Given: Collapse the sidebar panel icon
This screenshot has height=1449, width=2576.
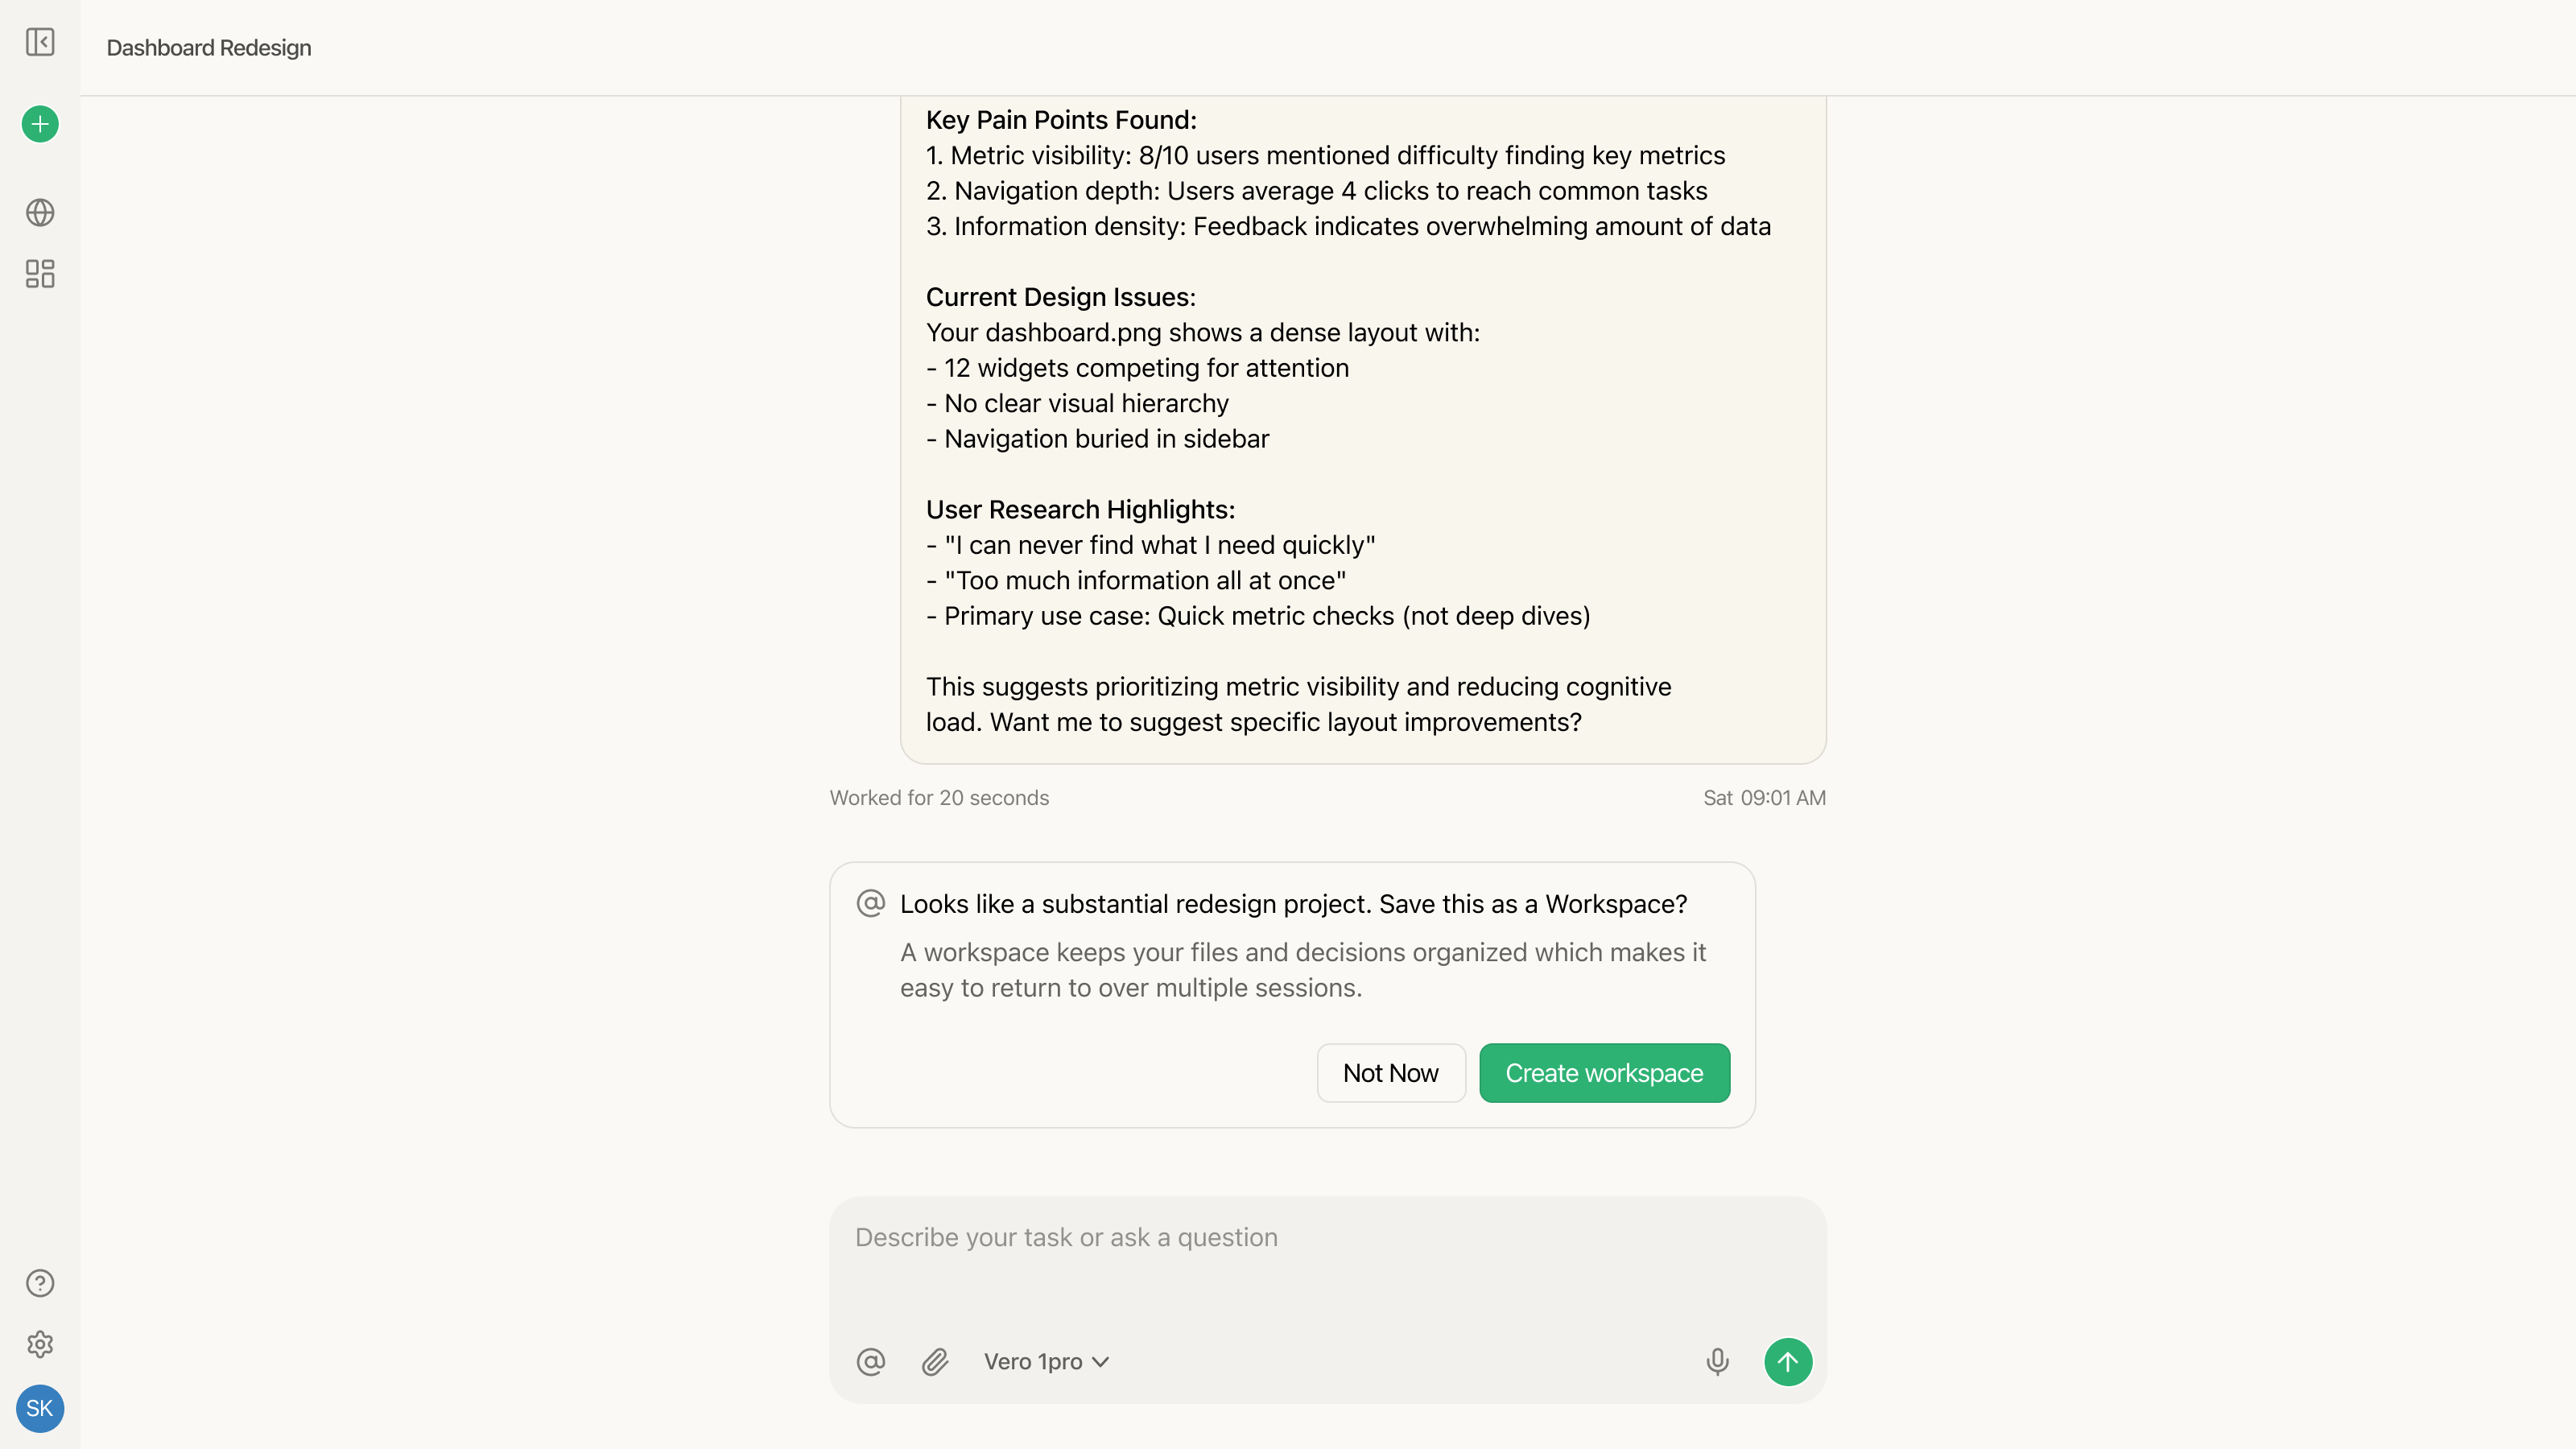Looking at the screenshot, I should [x=40, y=42].
